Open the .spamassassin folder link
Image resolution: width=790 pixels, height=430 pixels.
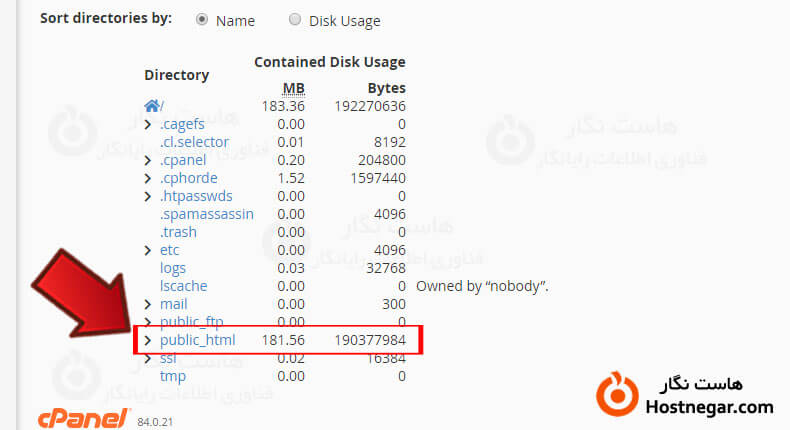click(206, 214)
